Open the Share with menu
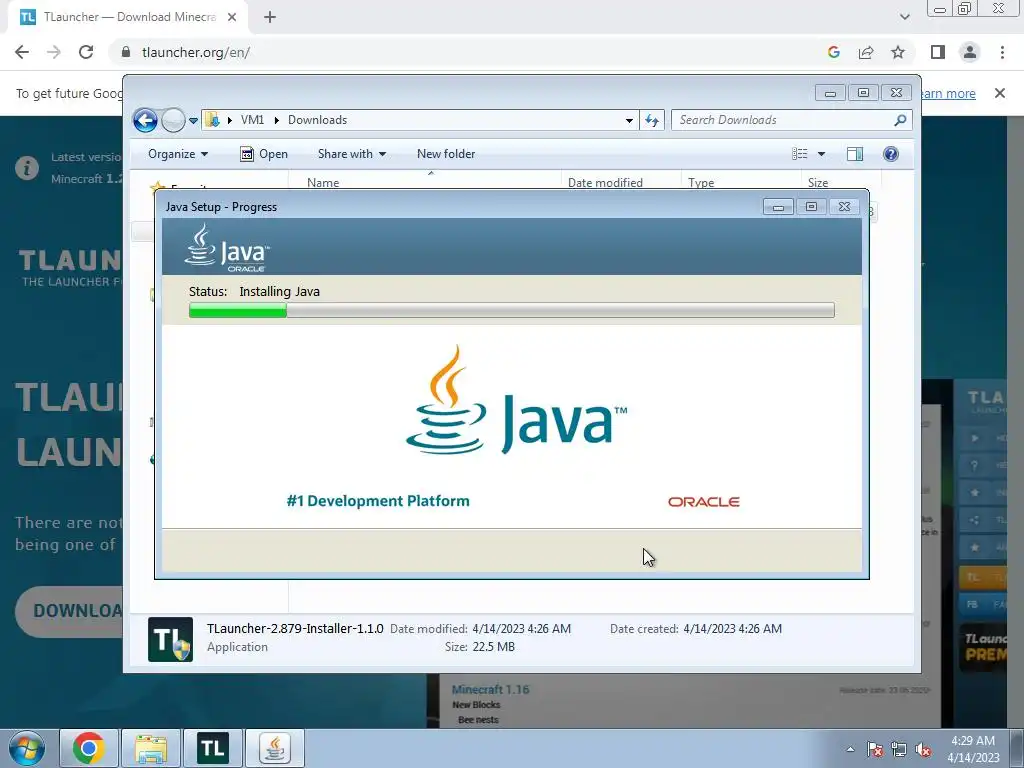The image size is (1024, 768). pyautogui.click(x=351, y=154)
